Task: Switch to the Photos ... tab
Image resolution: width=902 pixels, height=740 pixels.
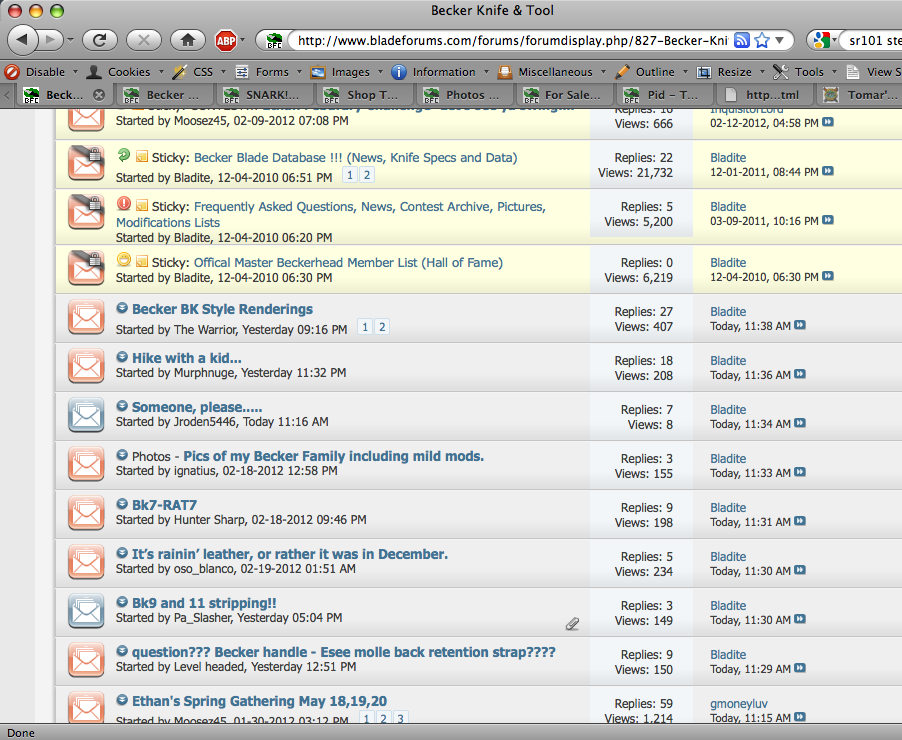Action: point(465,95)
